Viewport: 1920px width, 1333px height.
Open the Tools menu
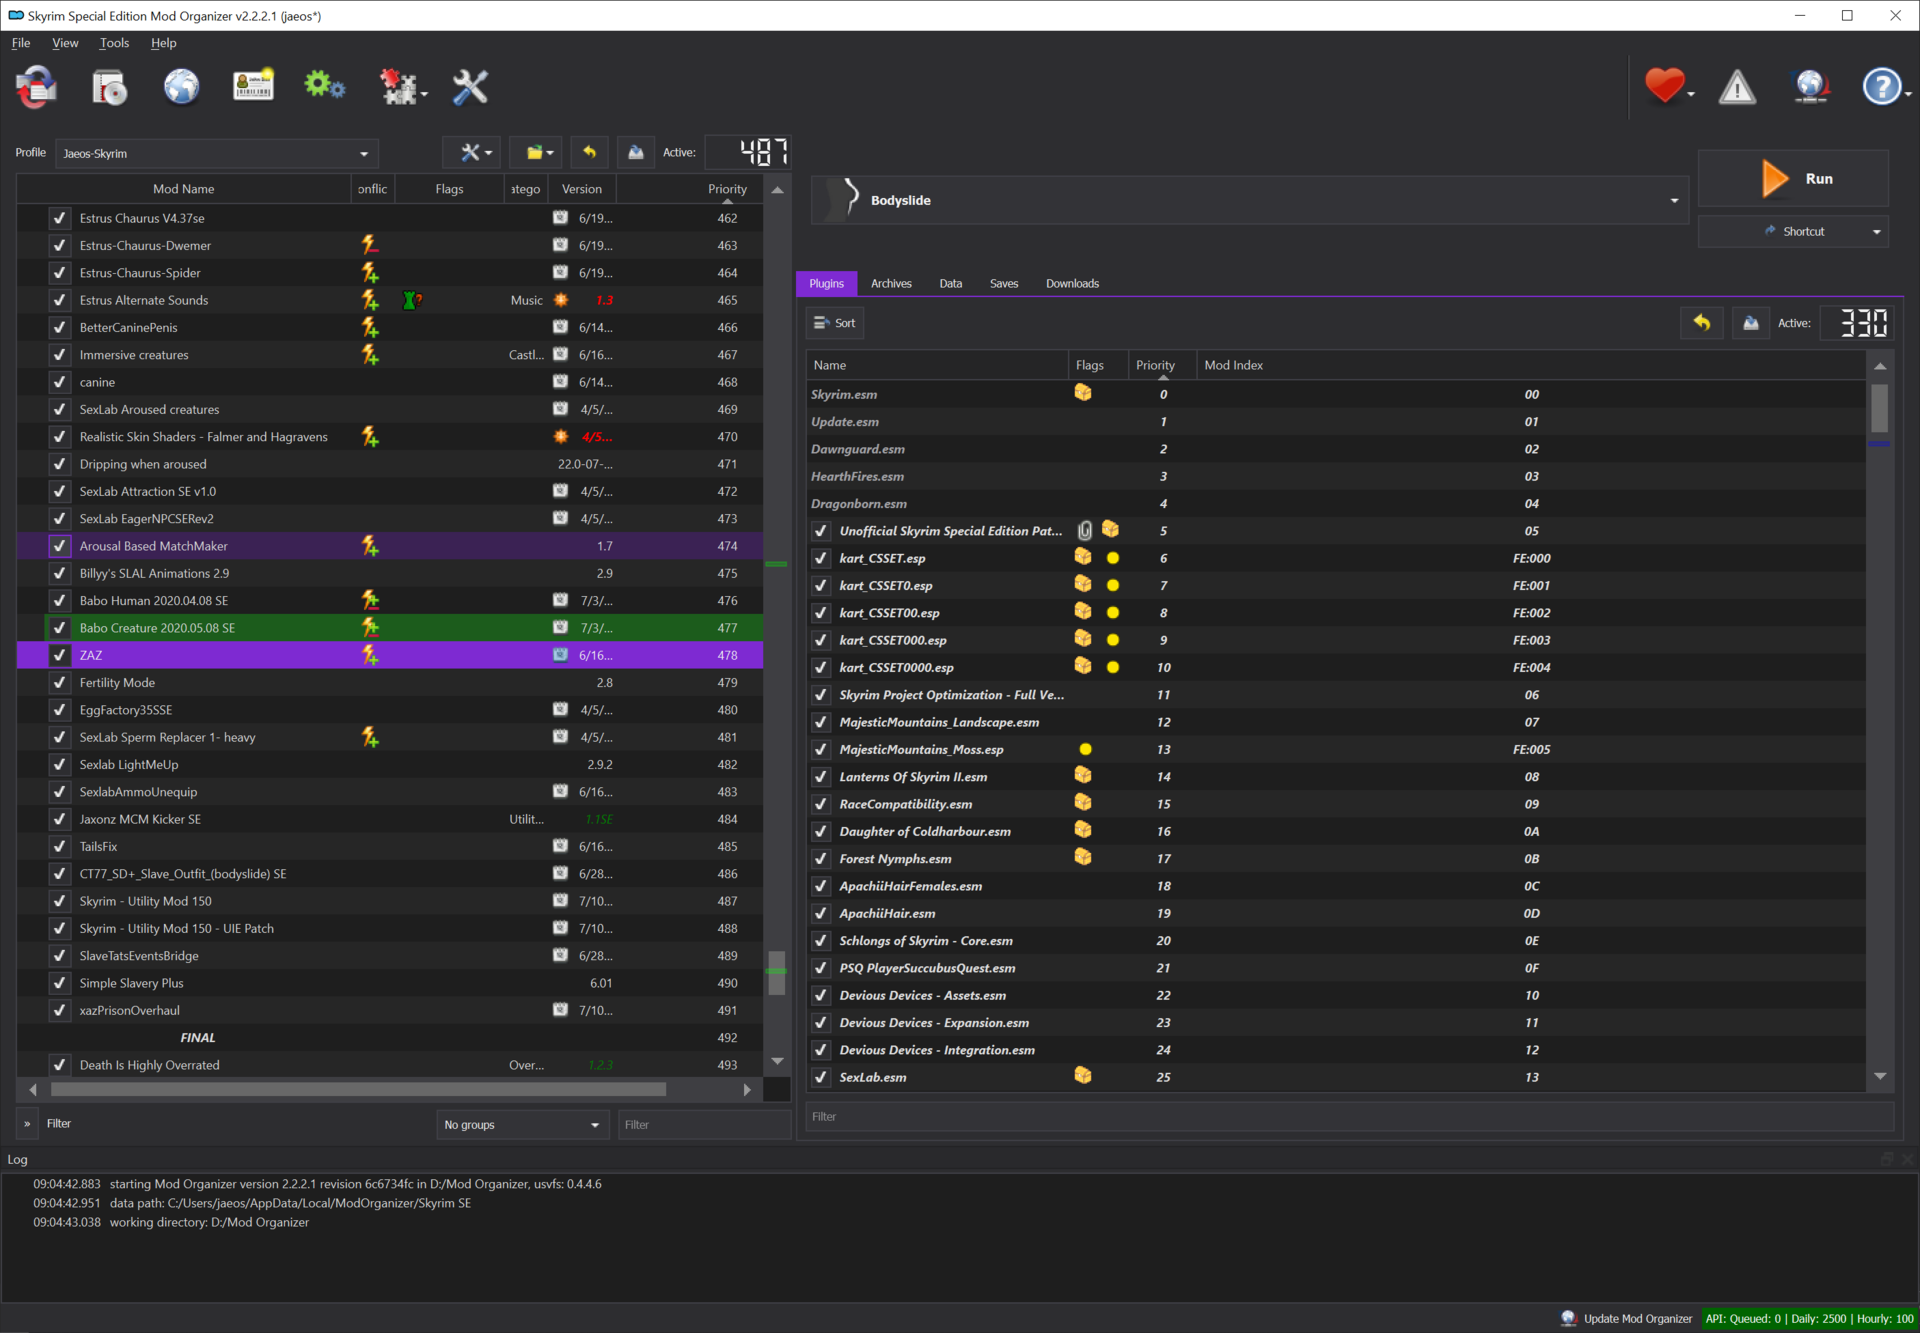(x=114, y=43)
